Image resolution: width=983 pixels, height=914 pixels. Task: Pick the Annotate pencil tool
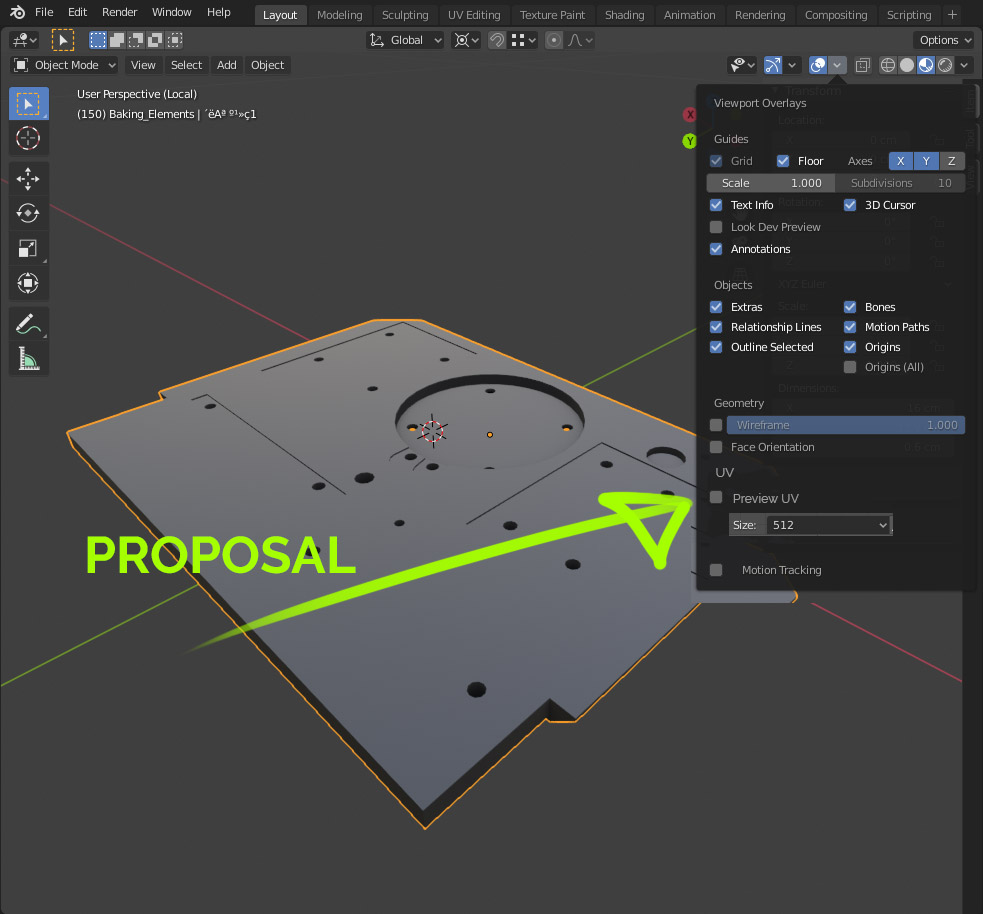point(28,324)
